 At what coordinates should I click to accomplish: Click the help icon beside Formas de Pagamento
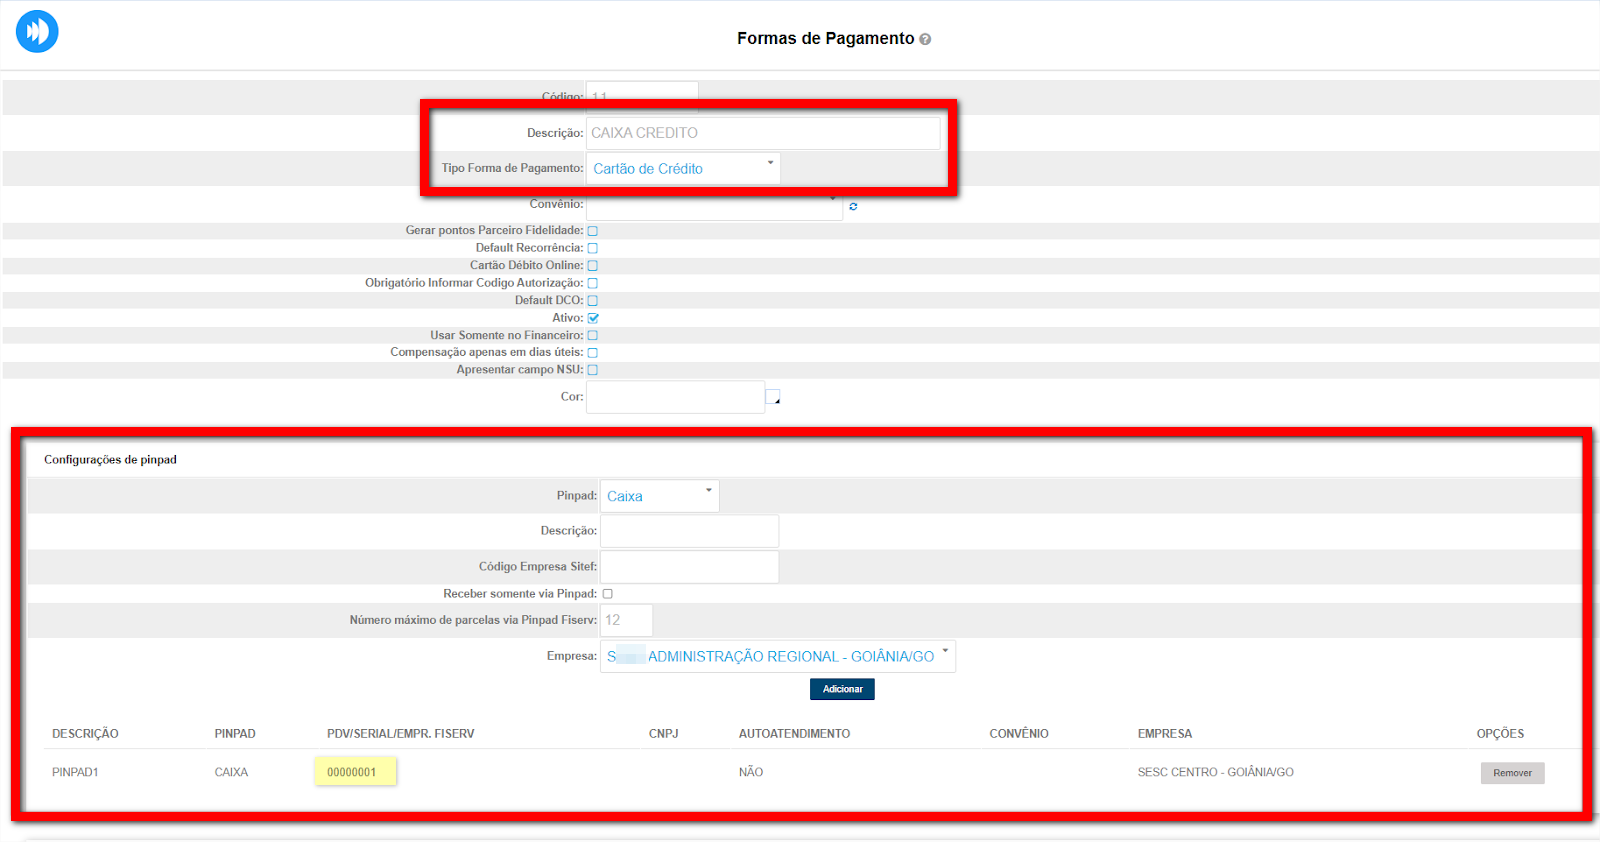[x=925, y=39]
